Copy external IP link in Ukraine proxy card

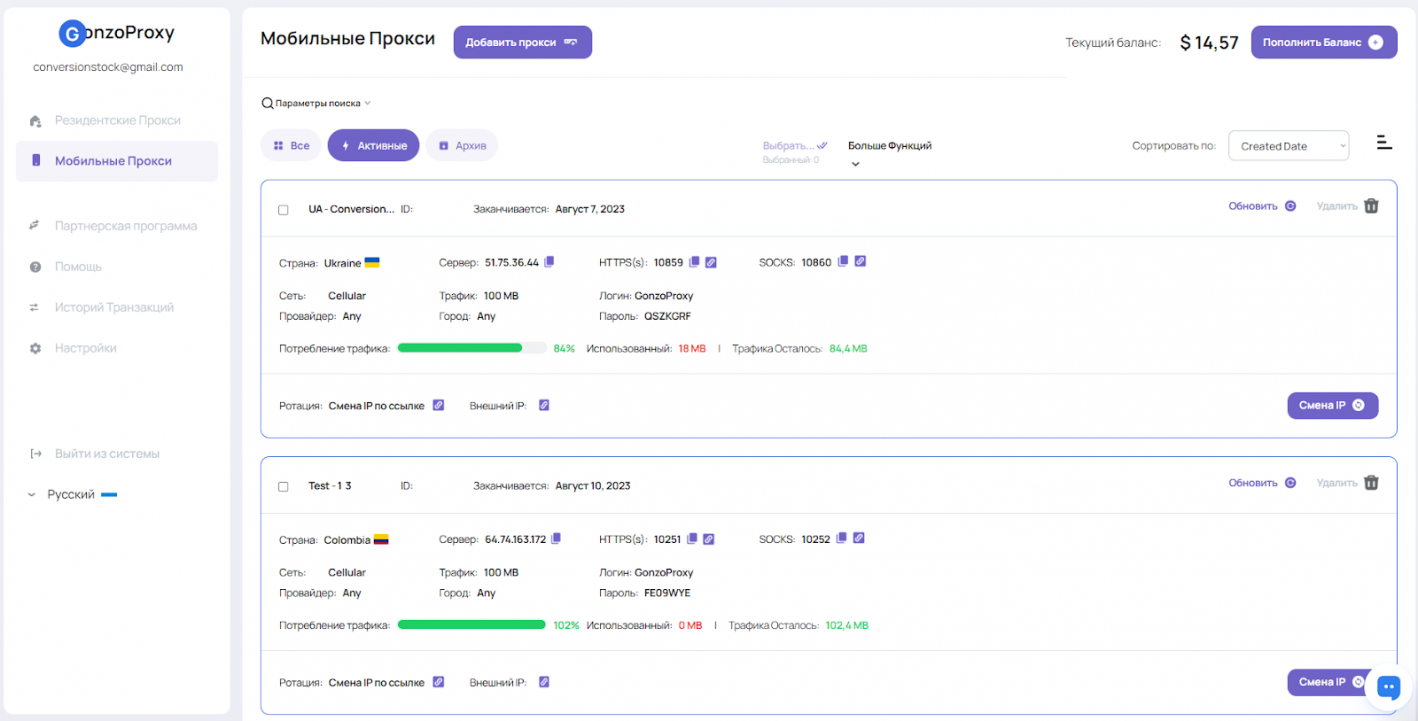click(x=544, y=405)
